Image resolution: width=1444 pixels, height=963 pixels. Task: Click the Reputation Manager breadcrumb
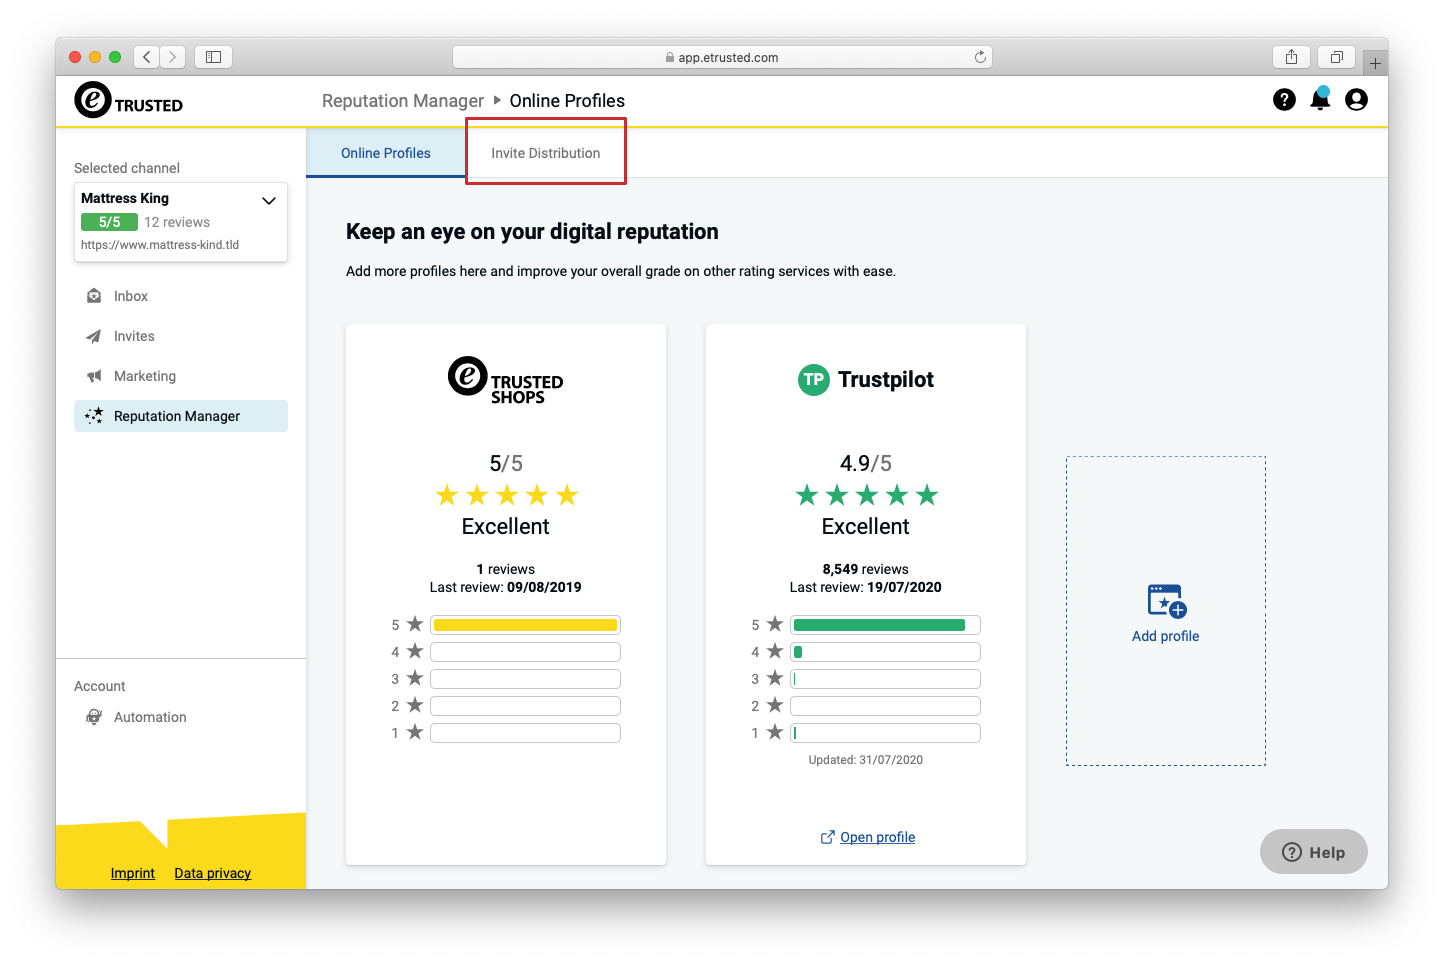(403, 101)
